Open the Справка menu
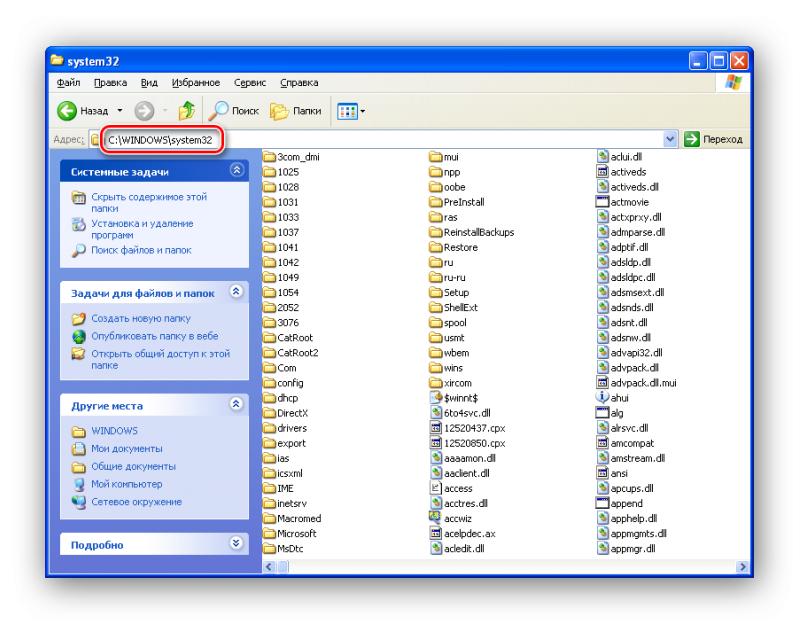Image resolution: width=800 pixels, height=624 pixels. tap(299, 83)
